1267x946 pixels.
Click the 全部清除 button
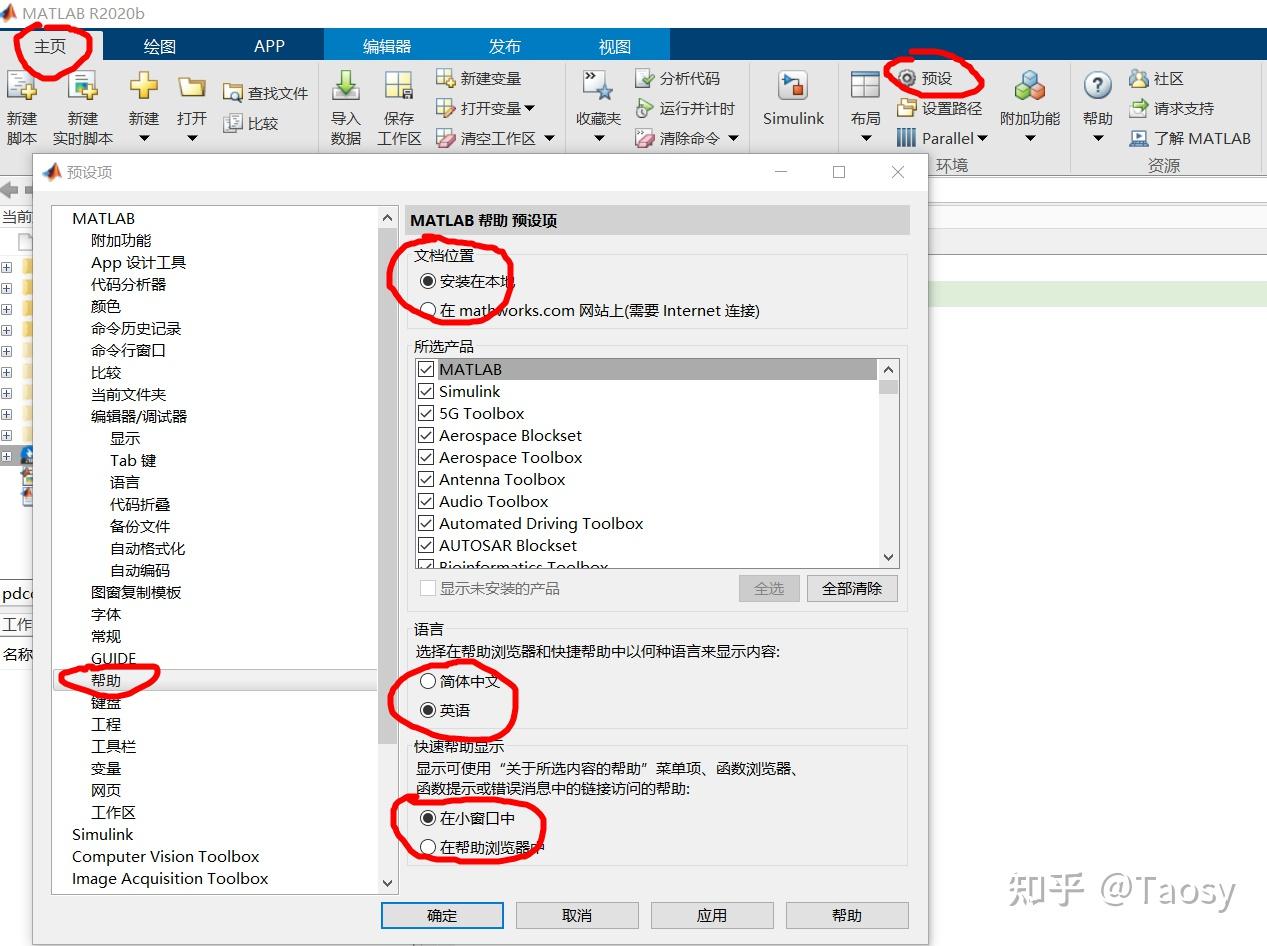[852, 588]
